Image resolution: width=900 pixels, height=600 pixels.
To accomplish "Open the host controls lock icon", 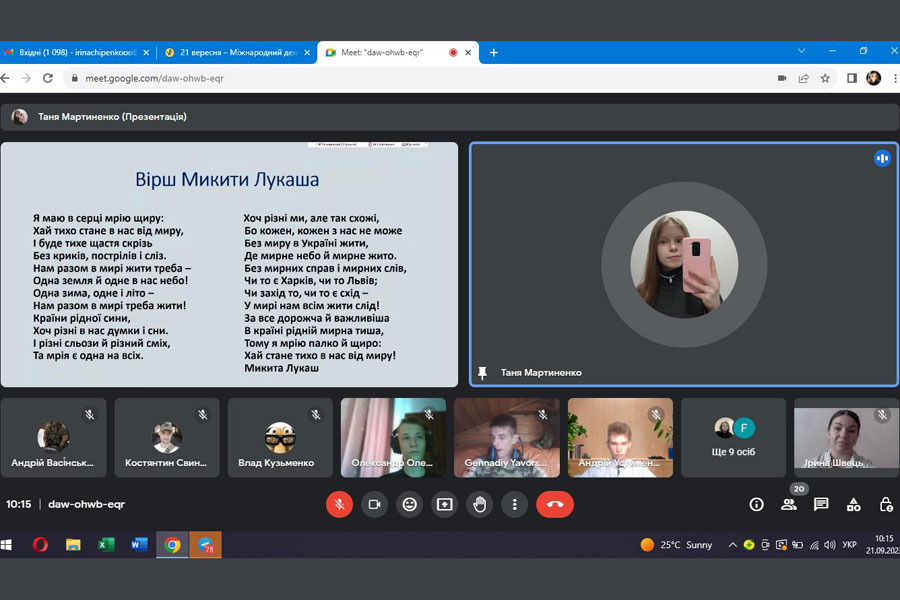I will coord(885,504).
